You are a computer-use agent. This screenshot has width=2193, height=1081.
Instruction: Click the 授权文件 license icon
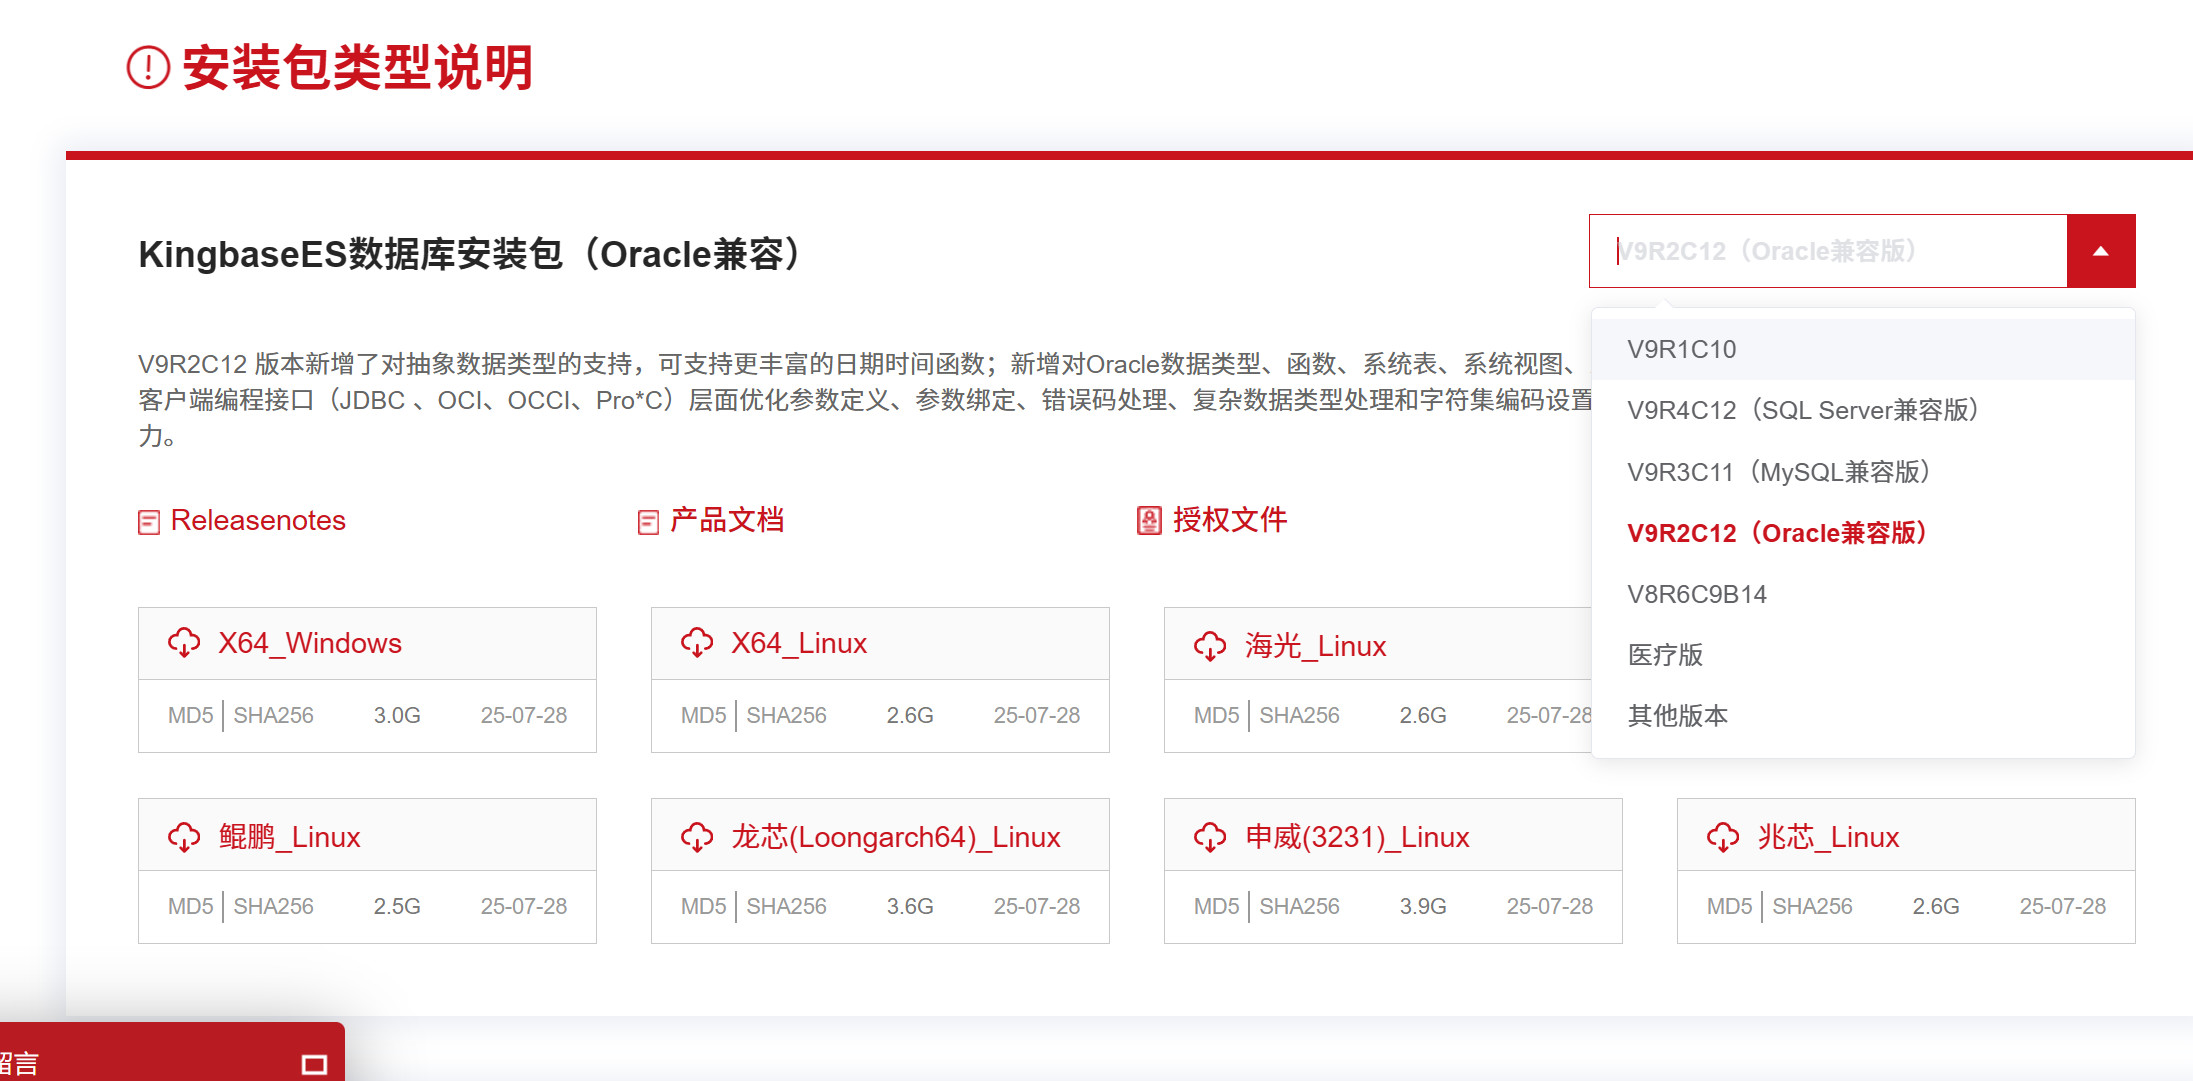coord(1149,521)
